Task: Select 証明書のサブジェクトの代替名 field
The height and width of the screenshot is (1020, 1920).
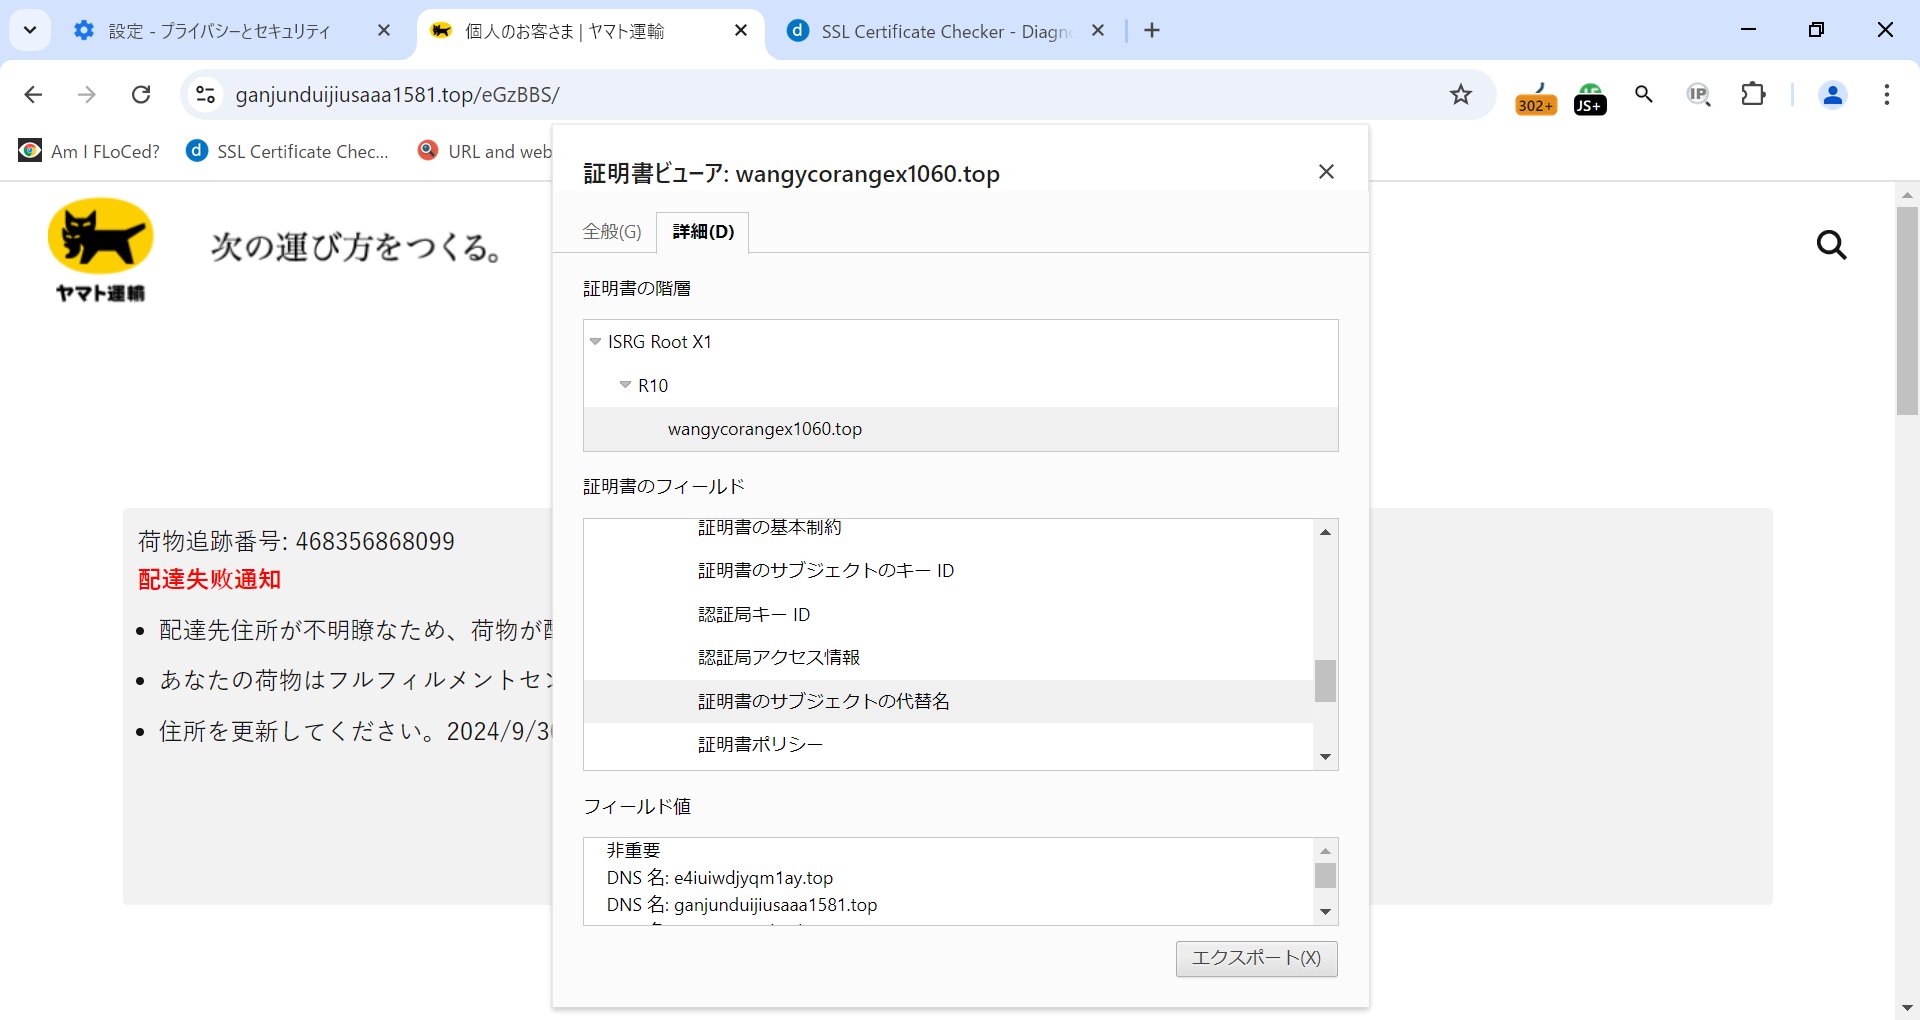Action: click(948, 701)
